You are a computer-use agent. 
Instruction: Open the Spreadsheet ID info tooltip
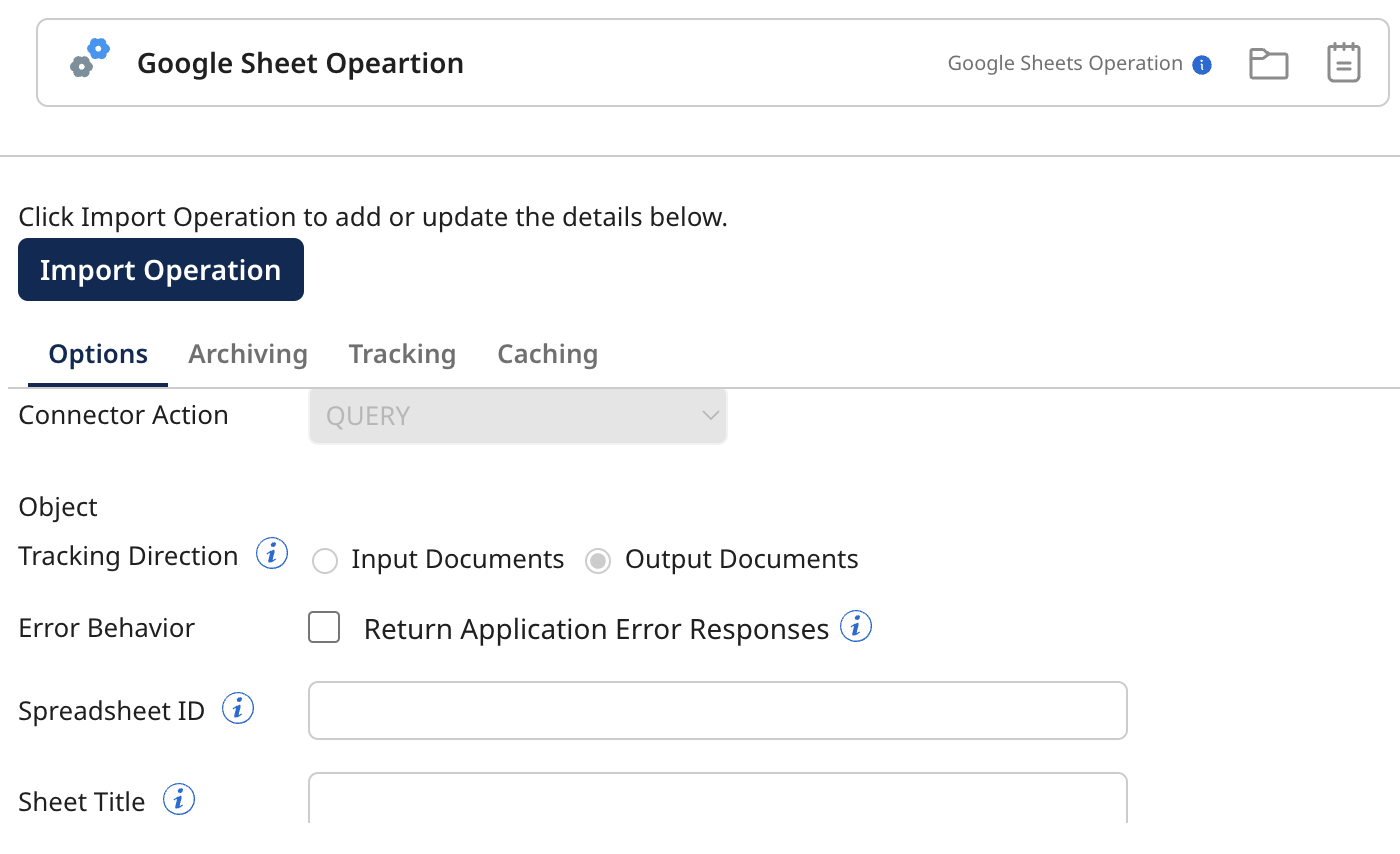tap(238, 707)
